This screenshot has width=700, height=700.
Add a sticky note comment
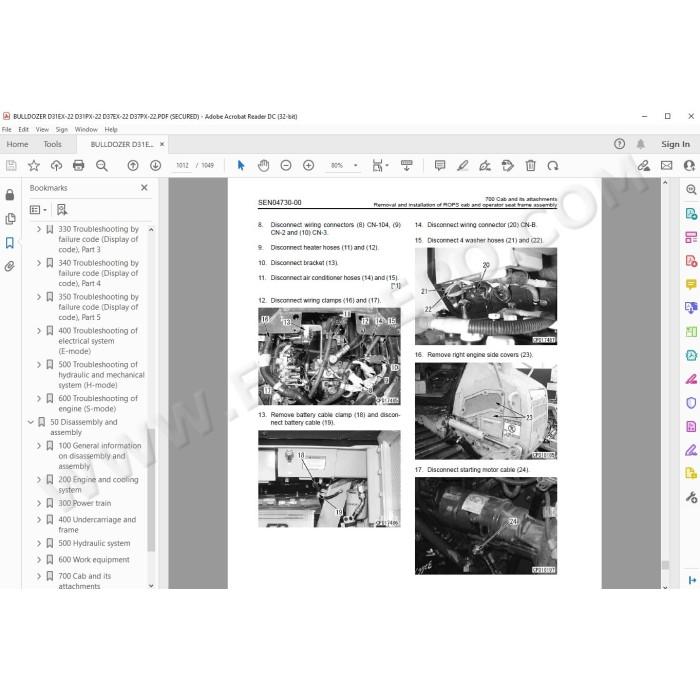[440, 166]
